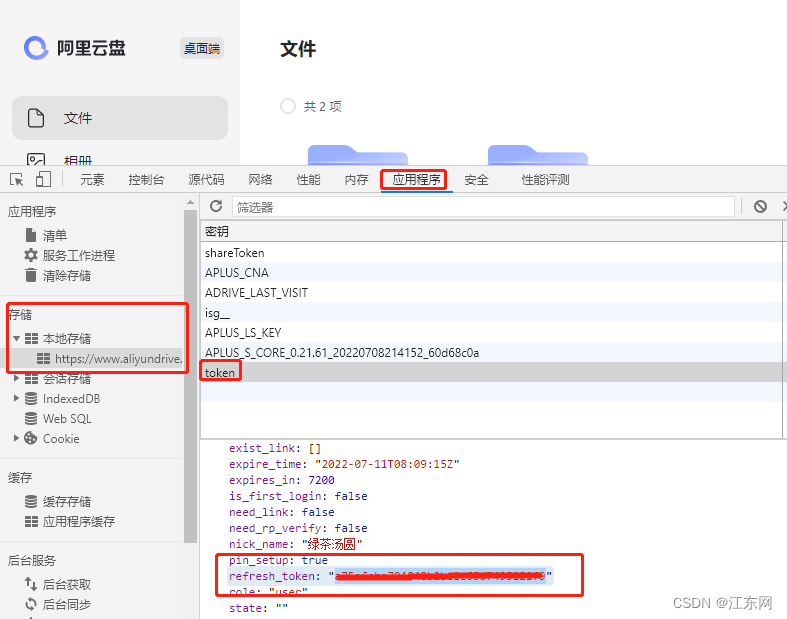Click the Cookie icon in storage tree
This screenshot has width=787, height=619.
pos(31,438)
